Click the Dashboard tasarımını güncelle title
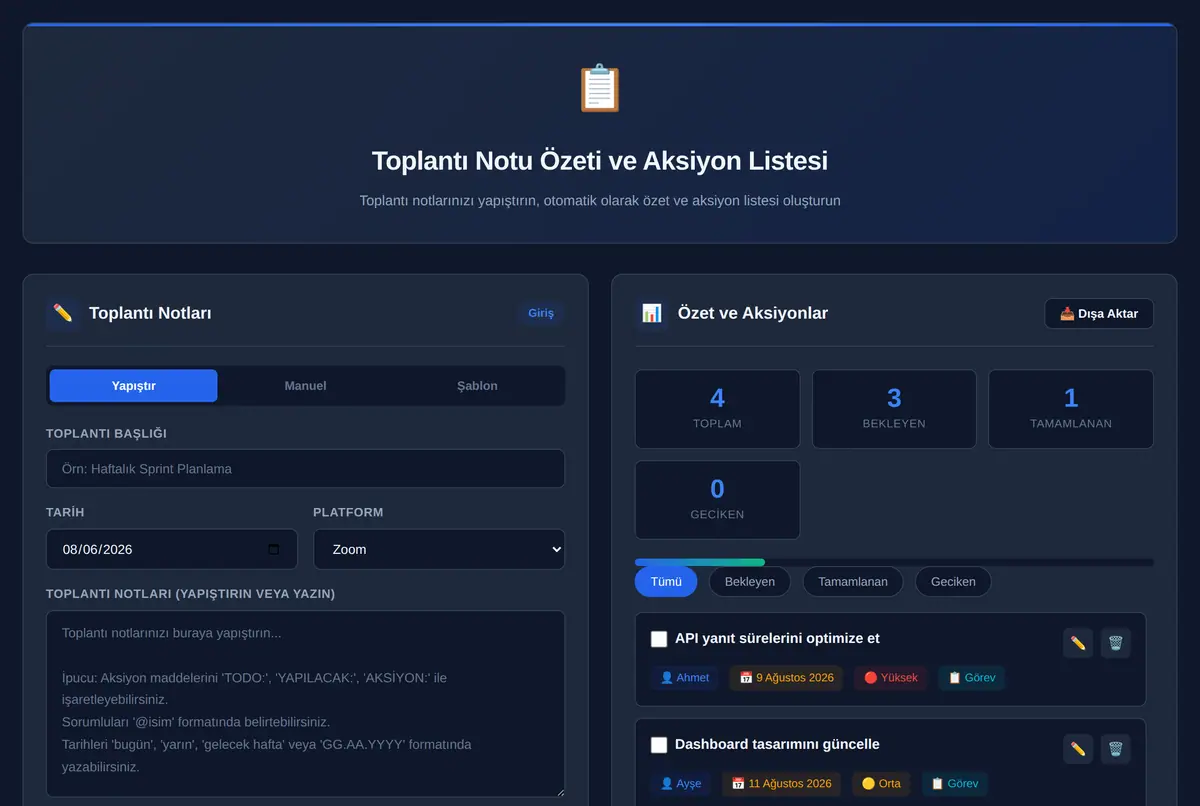This screenshot has width=1200, height=806. 777,745
